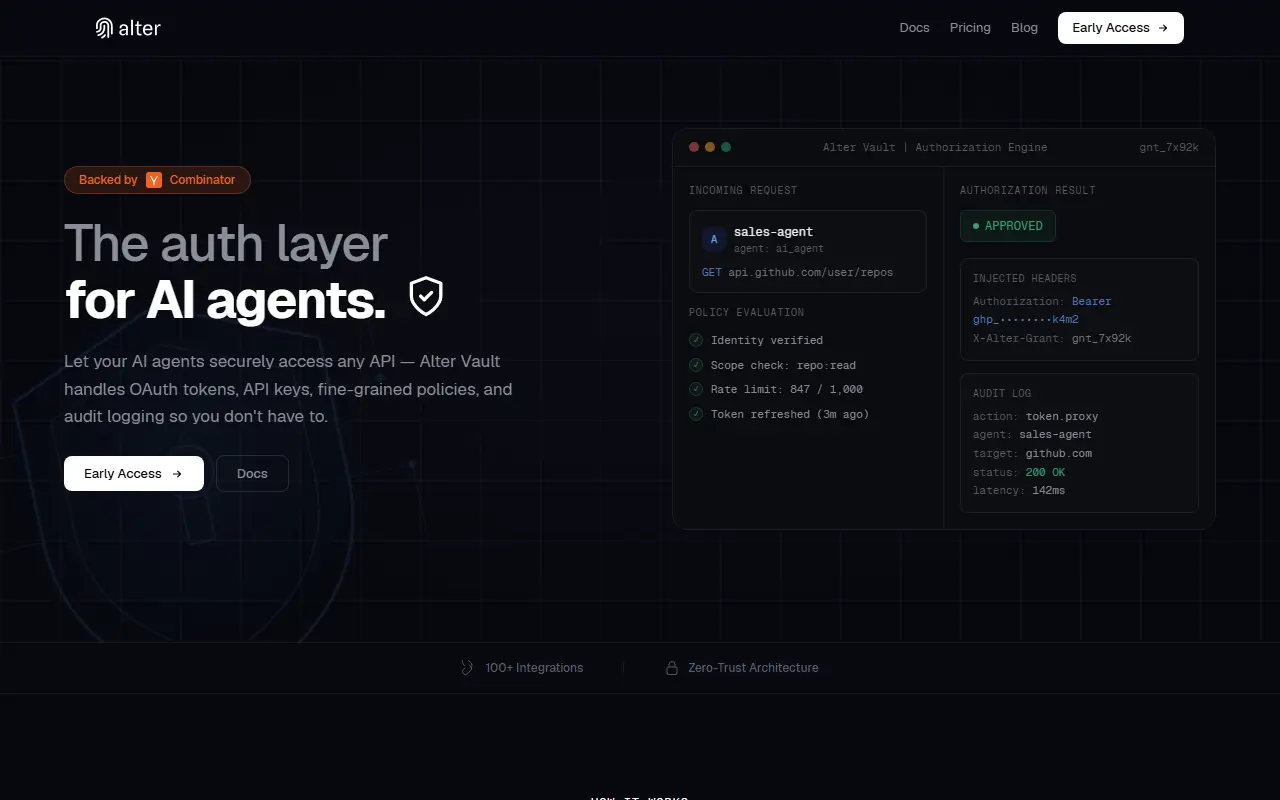Go to the Blog from the navigation
This screenshot has width=1280, height=800.
coord(1025,28)
